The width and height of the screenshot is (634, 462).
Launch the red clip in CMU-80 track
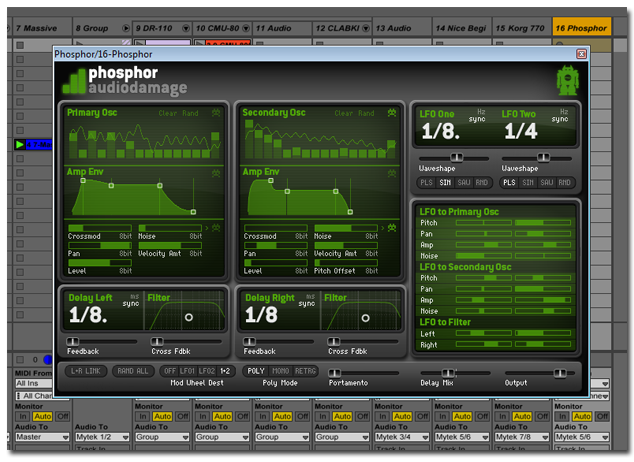199,43
